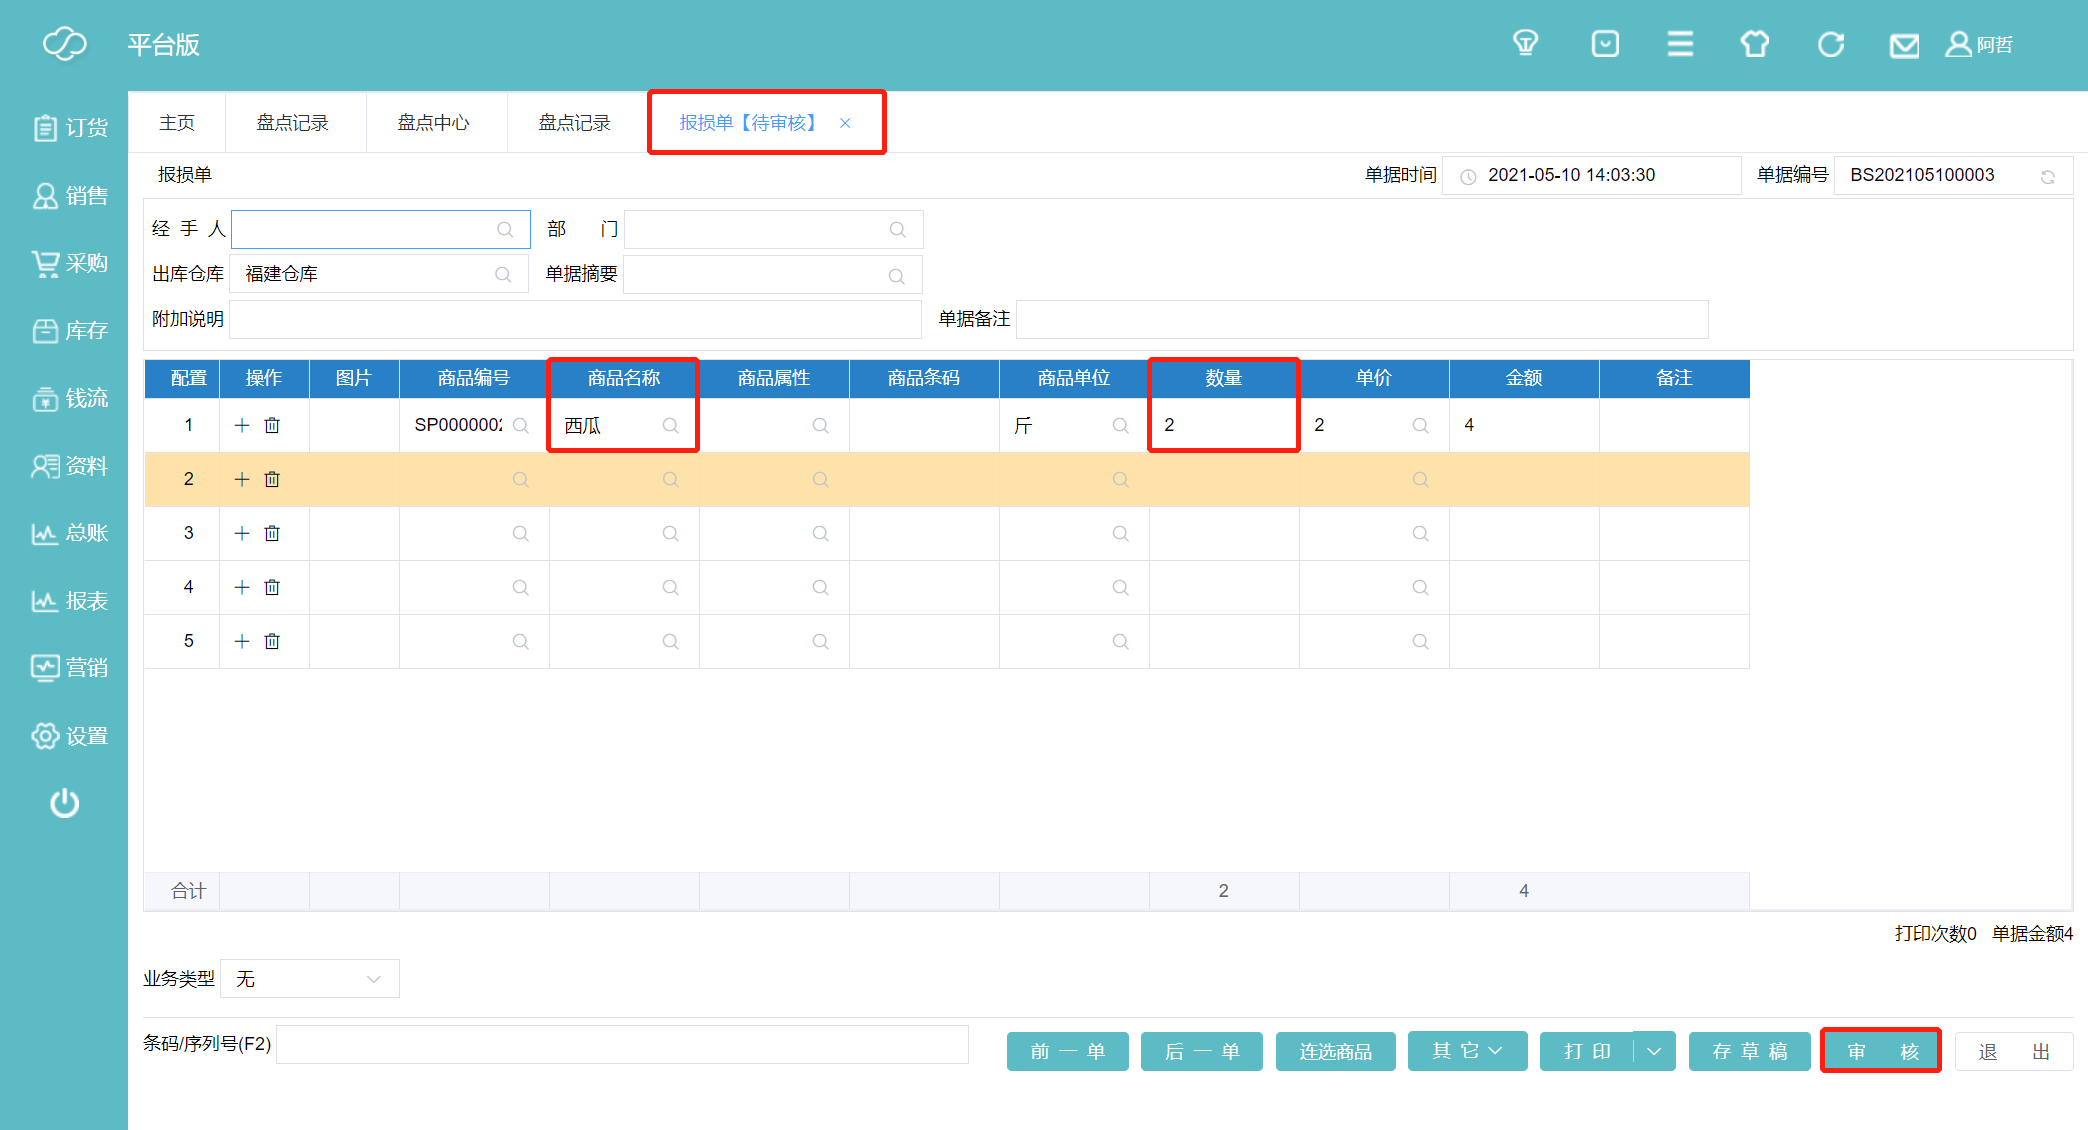Open the print options dropdown arrow
The image size is (2088, 1130).
click(x=1654, y=1051)
